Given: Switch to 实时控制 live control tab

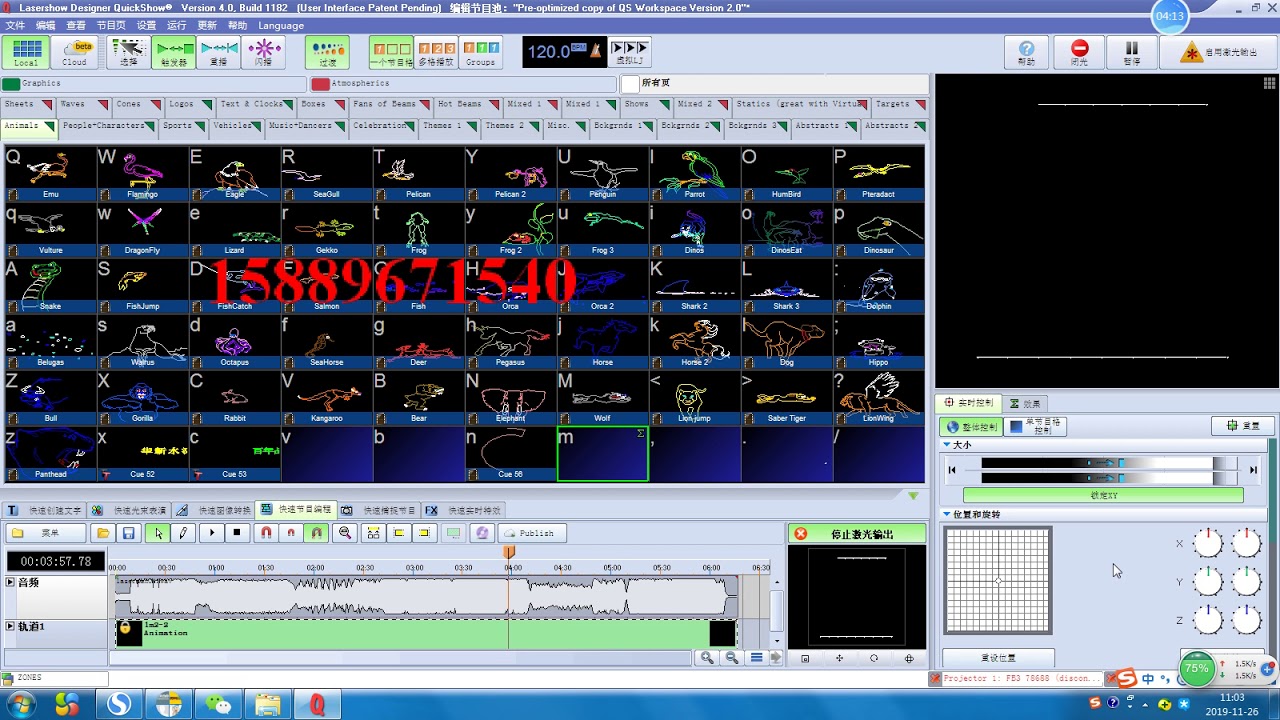Looking at the screenshot, I should pos(969,403).
